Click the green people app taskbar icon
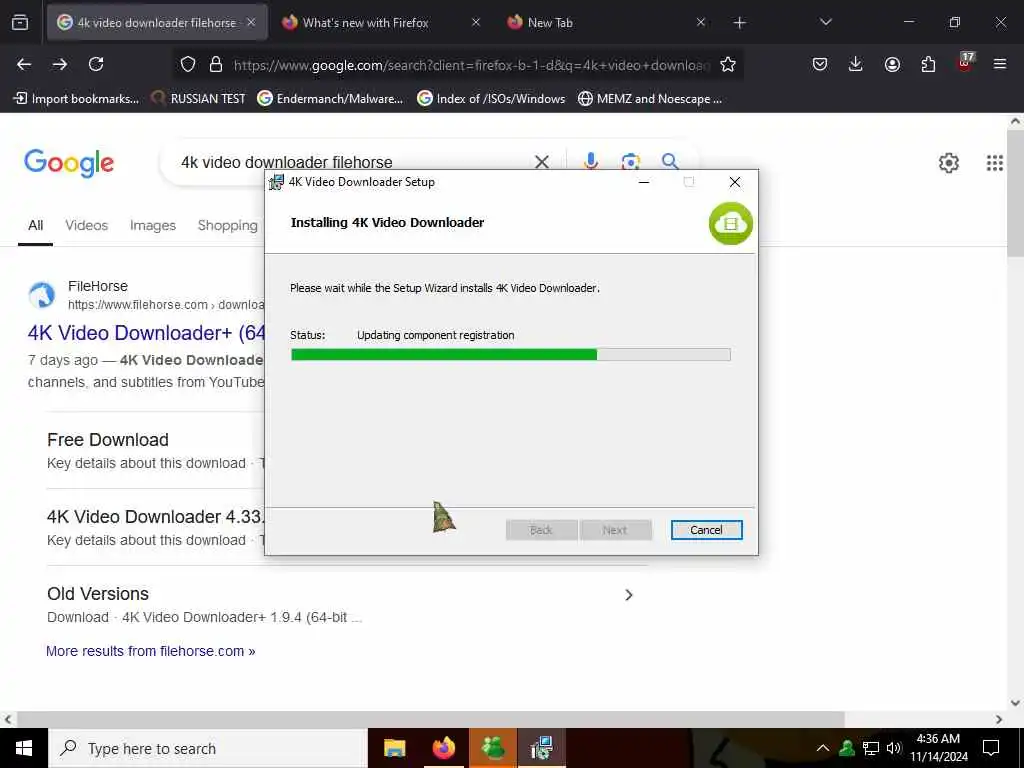Screen dimensions: 1024x768 click(492, 748)
